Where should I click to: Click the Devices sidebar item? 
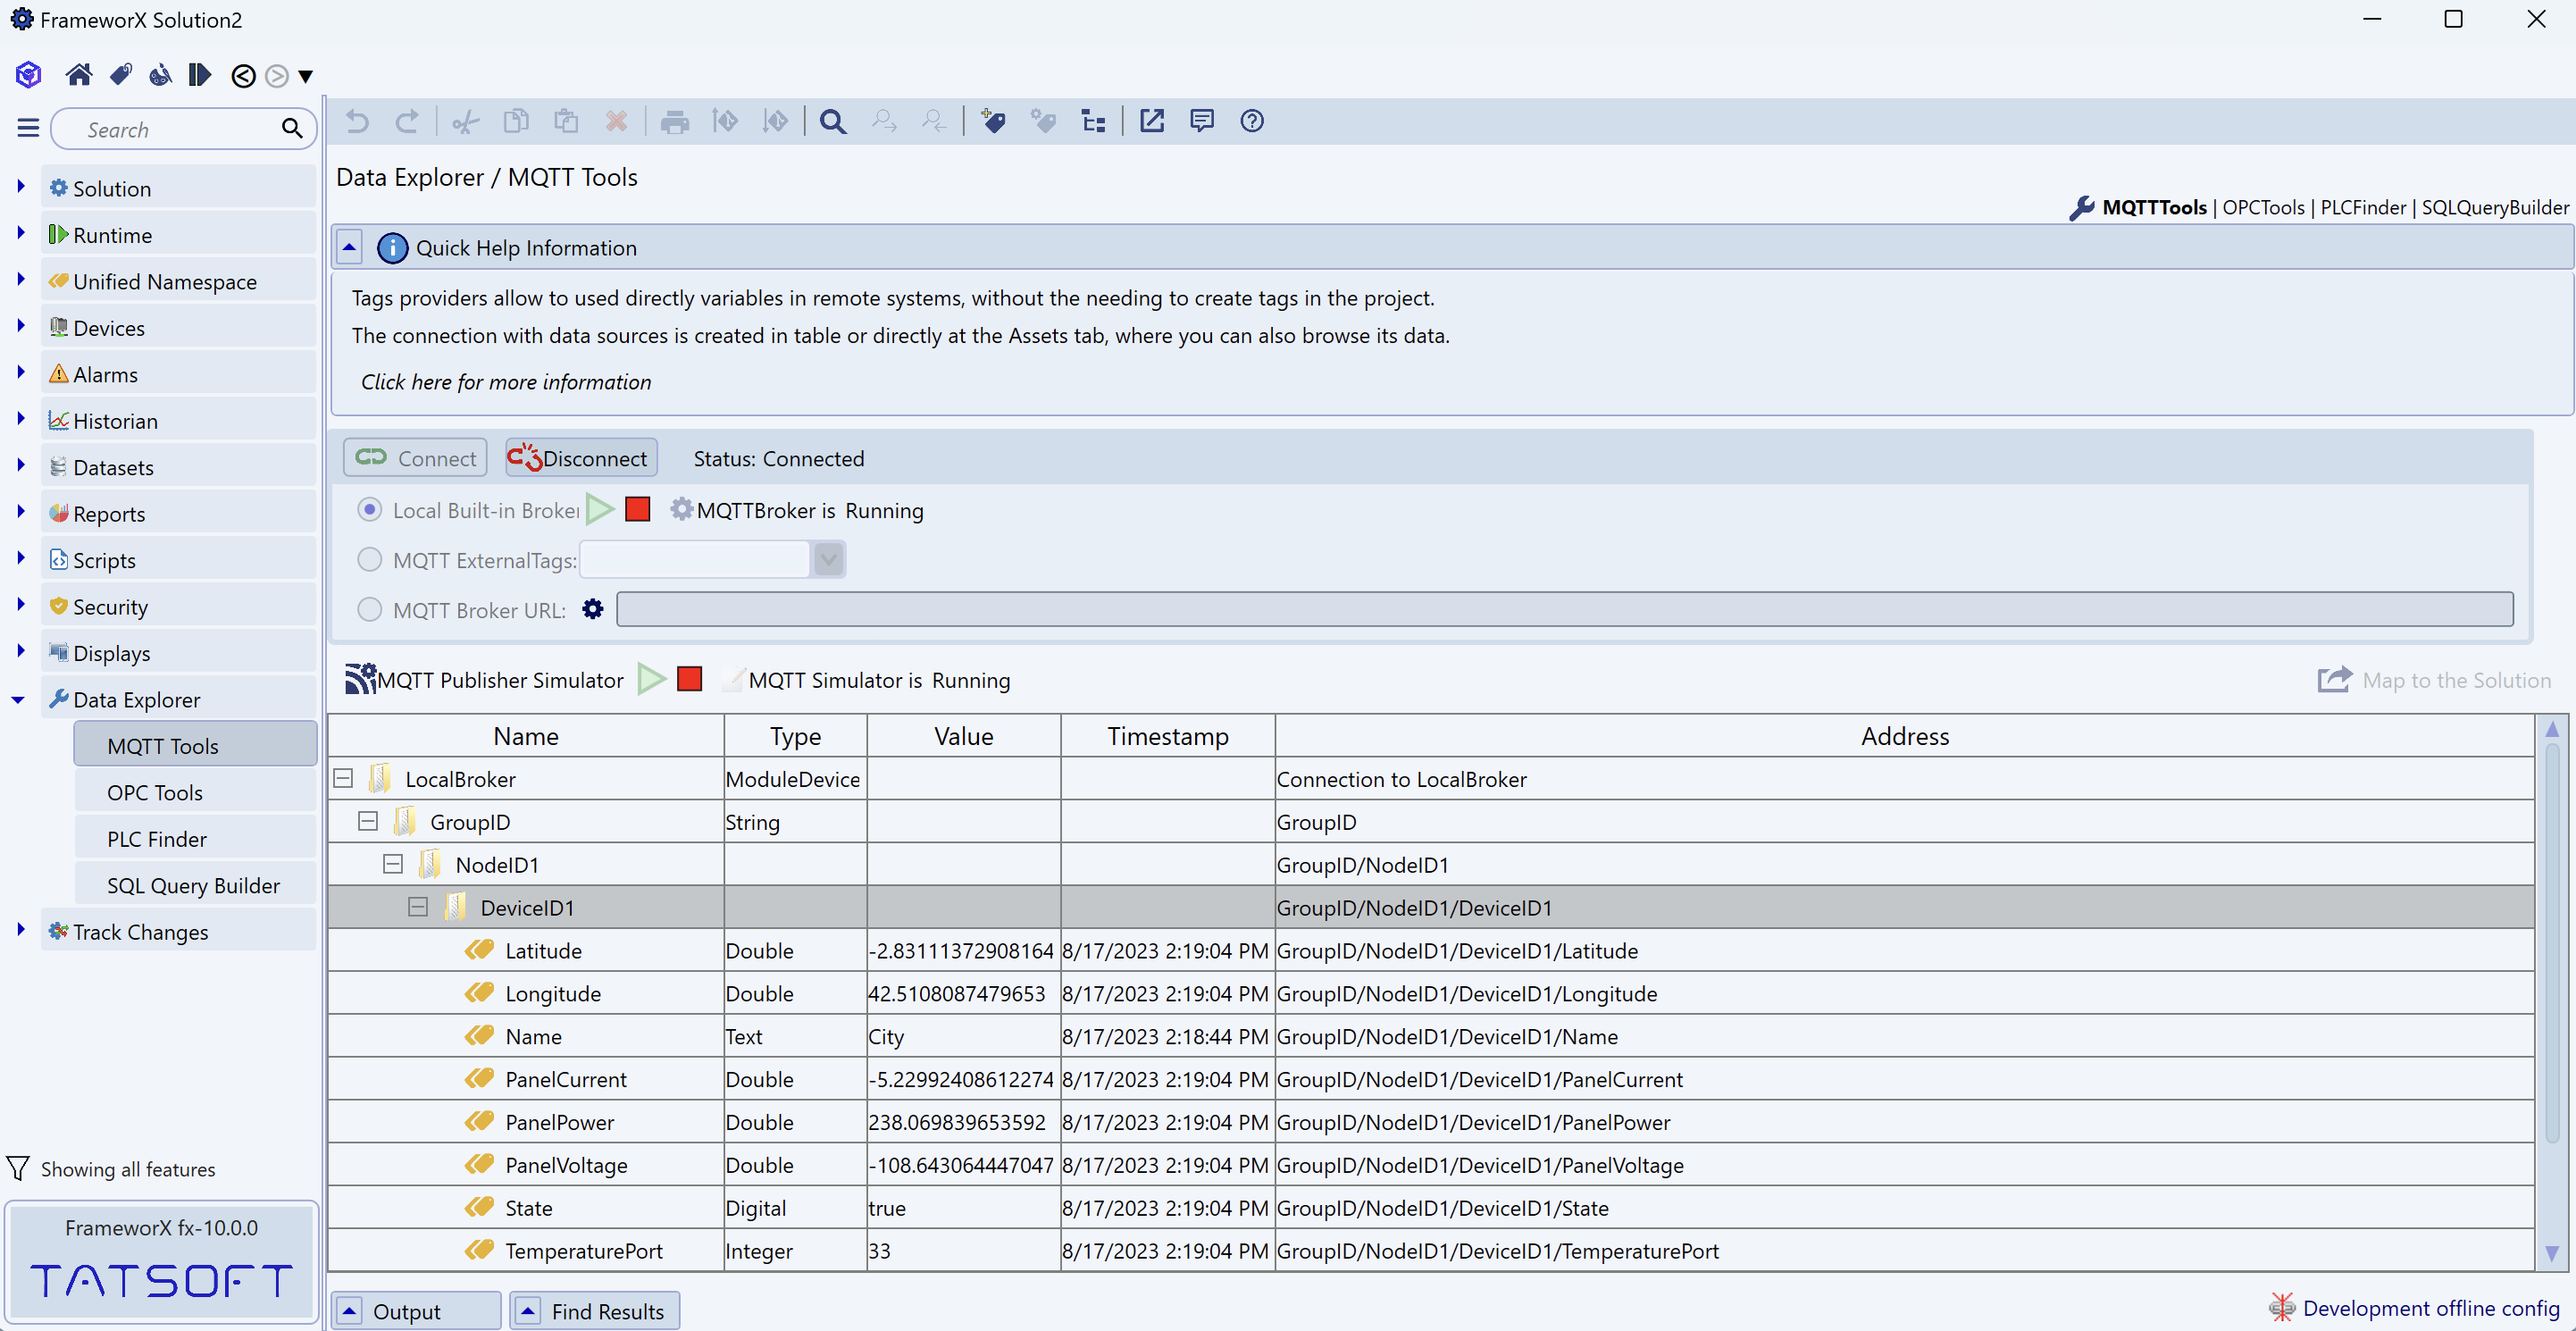coord(178,328)
